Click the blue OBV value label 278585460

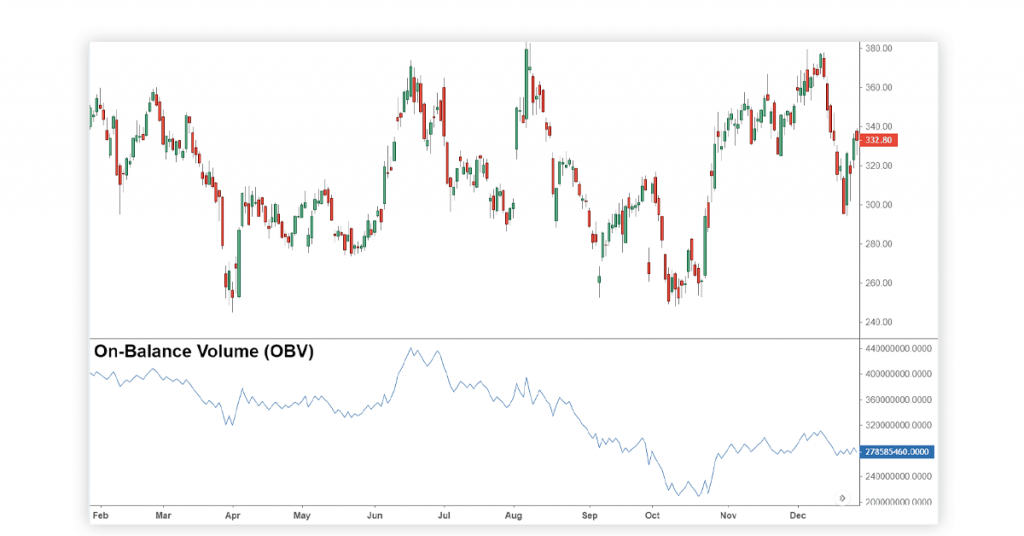pos(895,452)
